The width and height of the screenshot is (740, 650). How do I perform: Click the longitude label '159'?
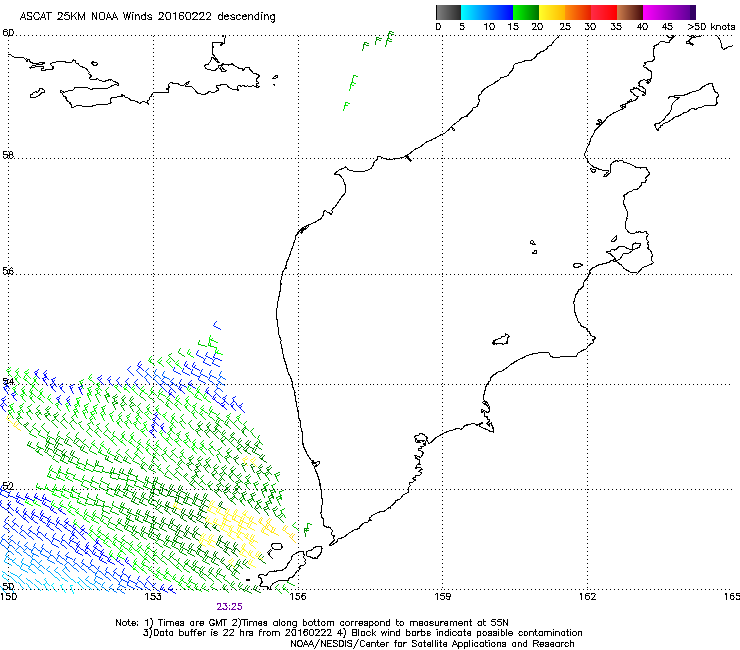coord(442,597)
